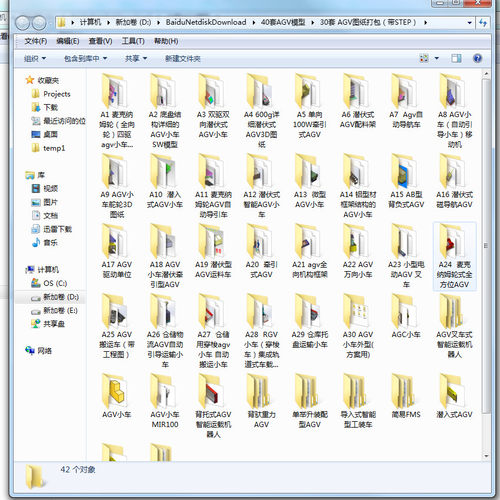500x500 pixels.
Task: Select the 简易FMS folder
Action: click(x=406, y=396)
